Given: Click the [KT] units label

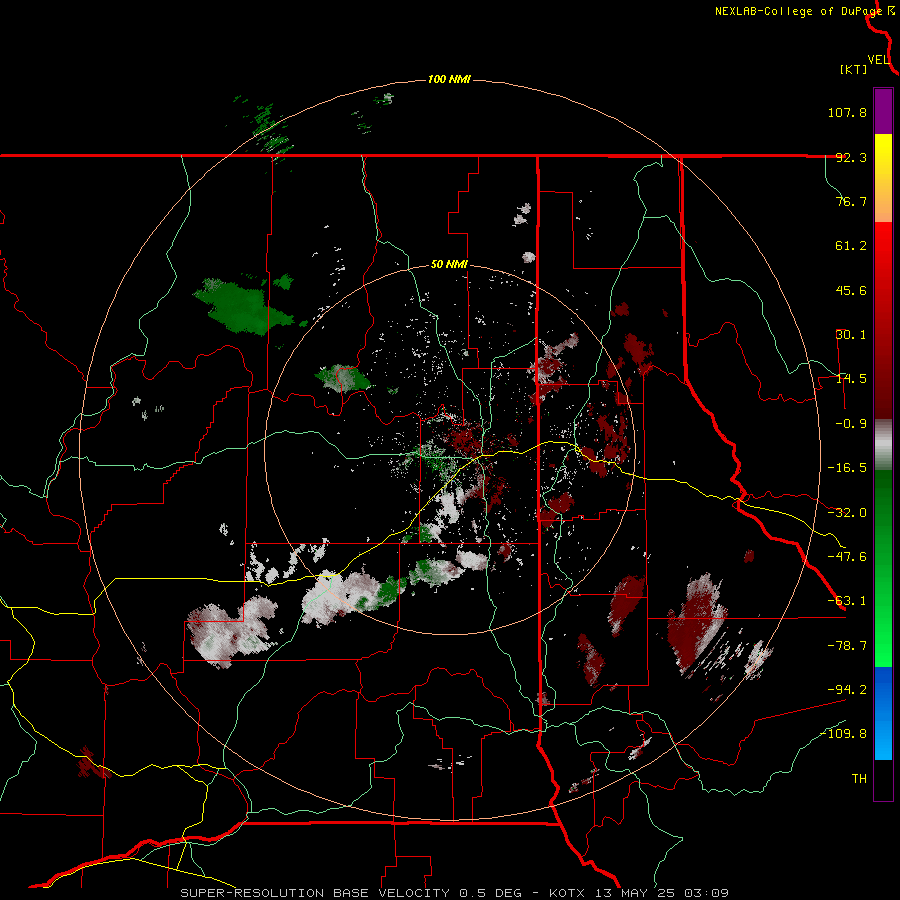Looking at the screenshot, I should (854, 69).
